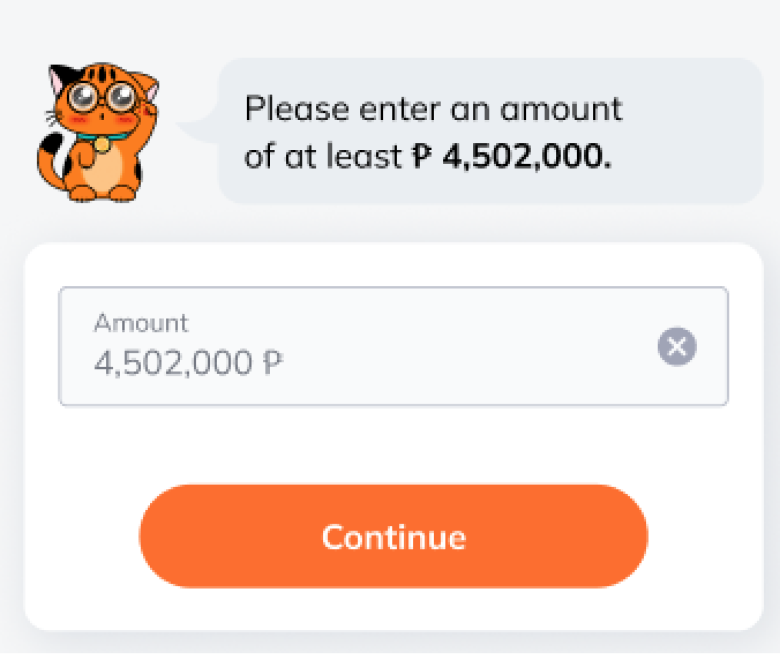Click the small Amount label
The image size is (780, 654).
[141, 323]
